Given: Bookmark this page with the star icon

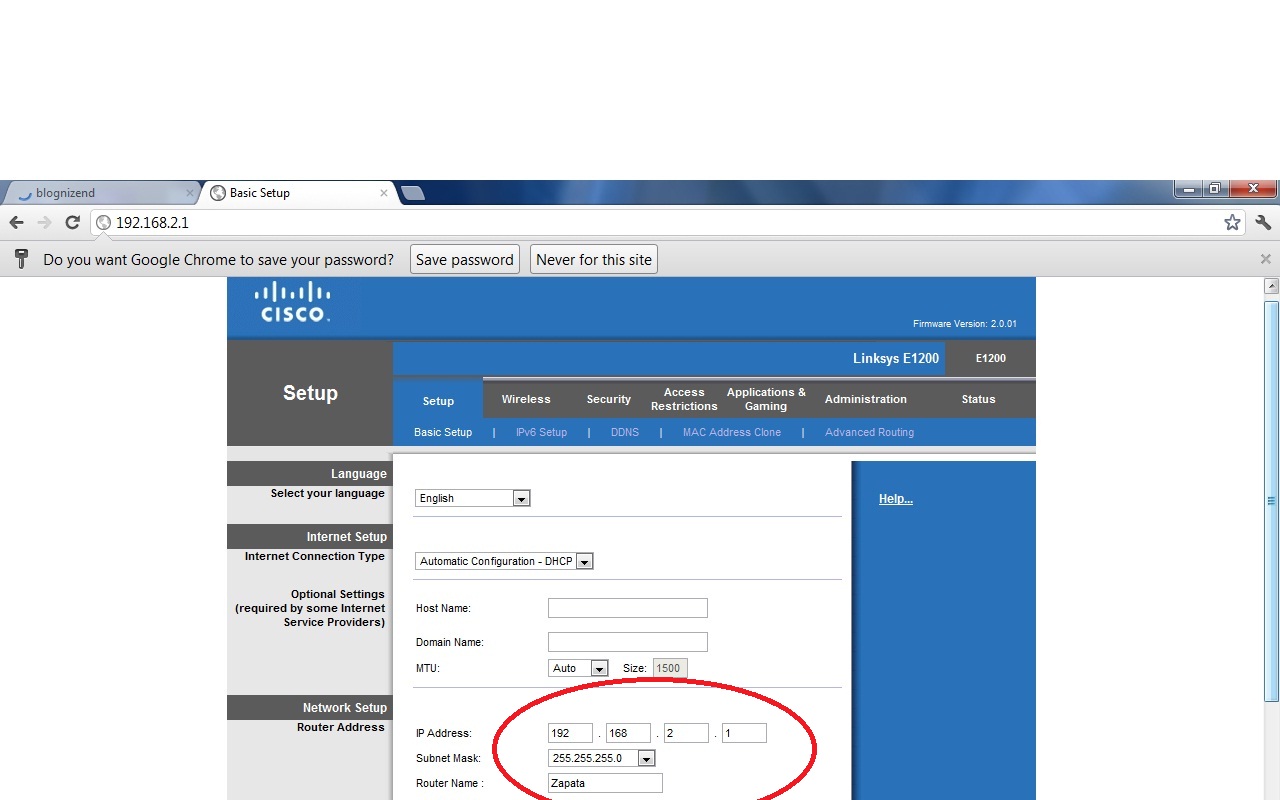Looking at the screenshot, I should pos(1232,222).
